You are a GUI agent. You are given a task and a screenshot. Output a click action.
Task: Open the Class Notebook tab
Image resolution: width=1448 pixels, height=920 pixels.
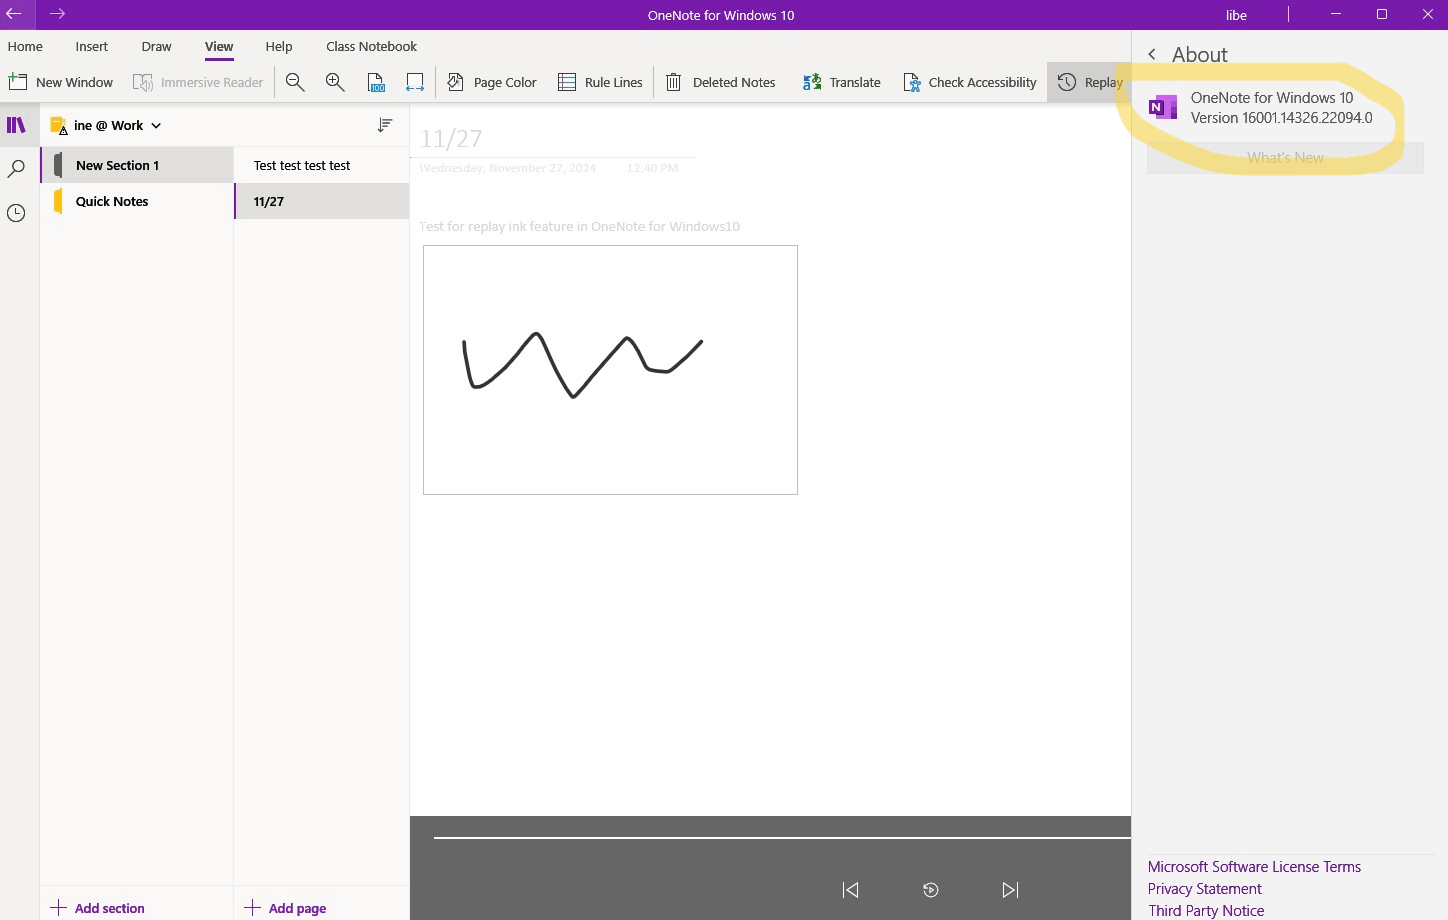tap(371, 46)
